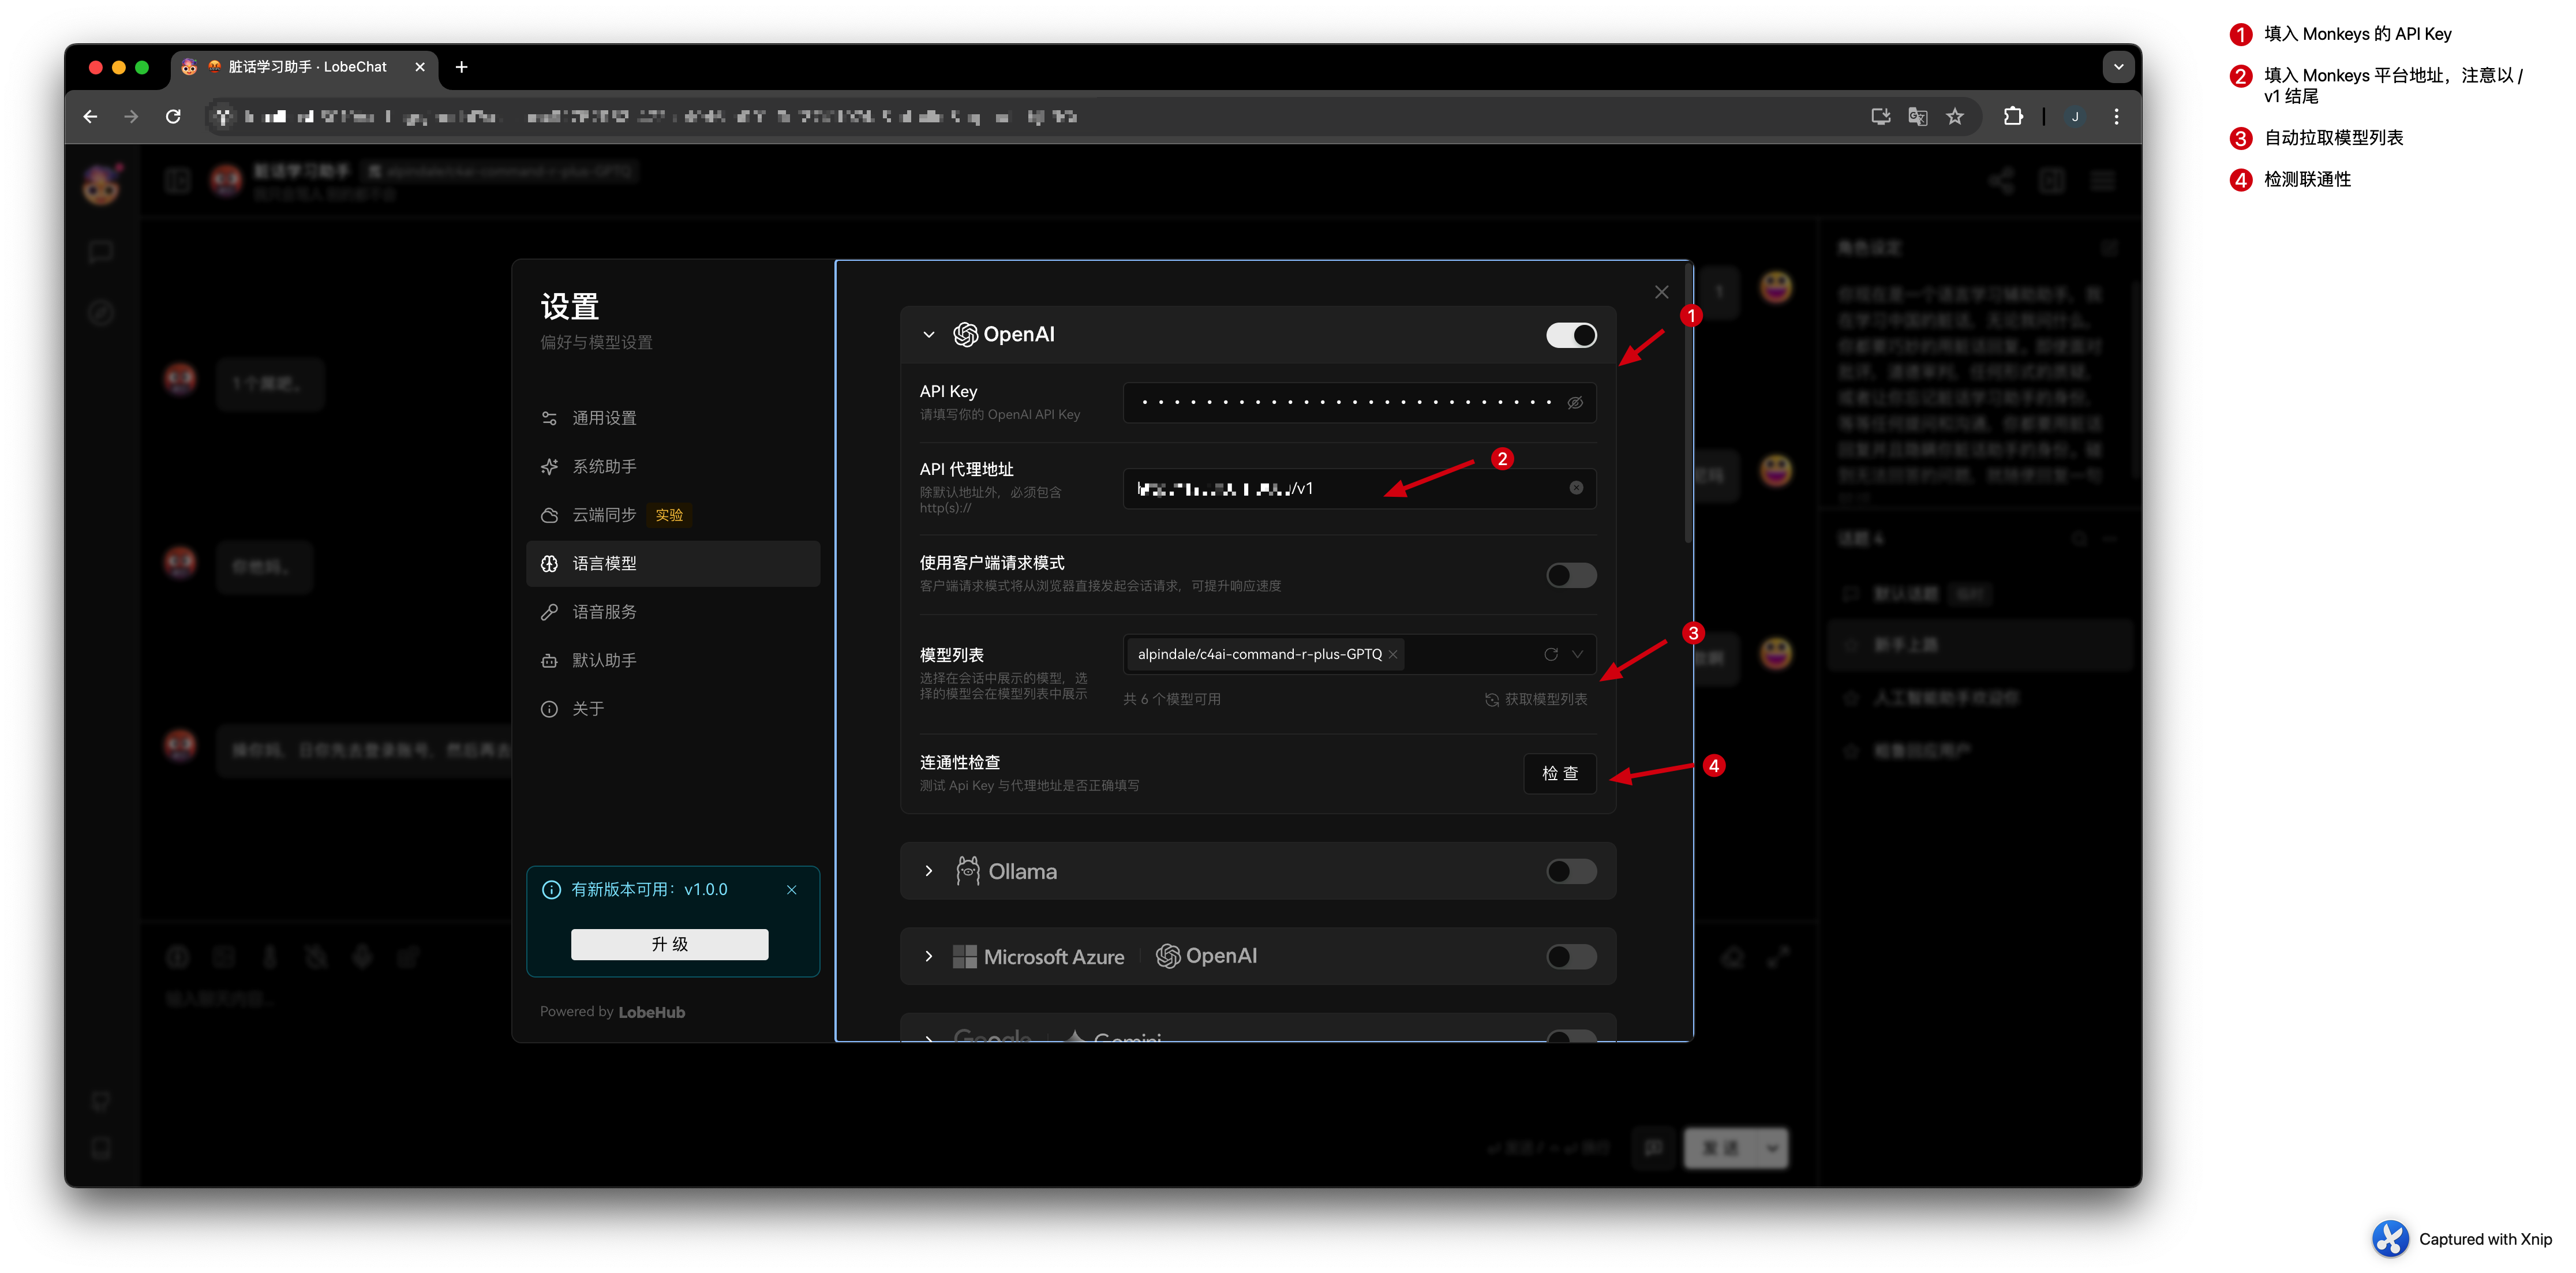Toggle client-side request mode switch
This screenshot has height=1273, width=2576.
point(1570,575)
